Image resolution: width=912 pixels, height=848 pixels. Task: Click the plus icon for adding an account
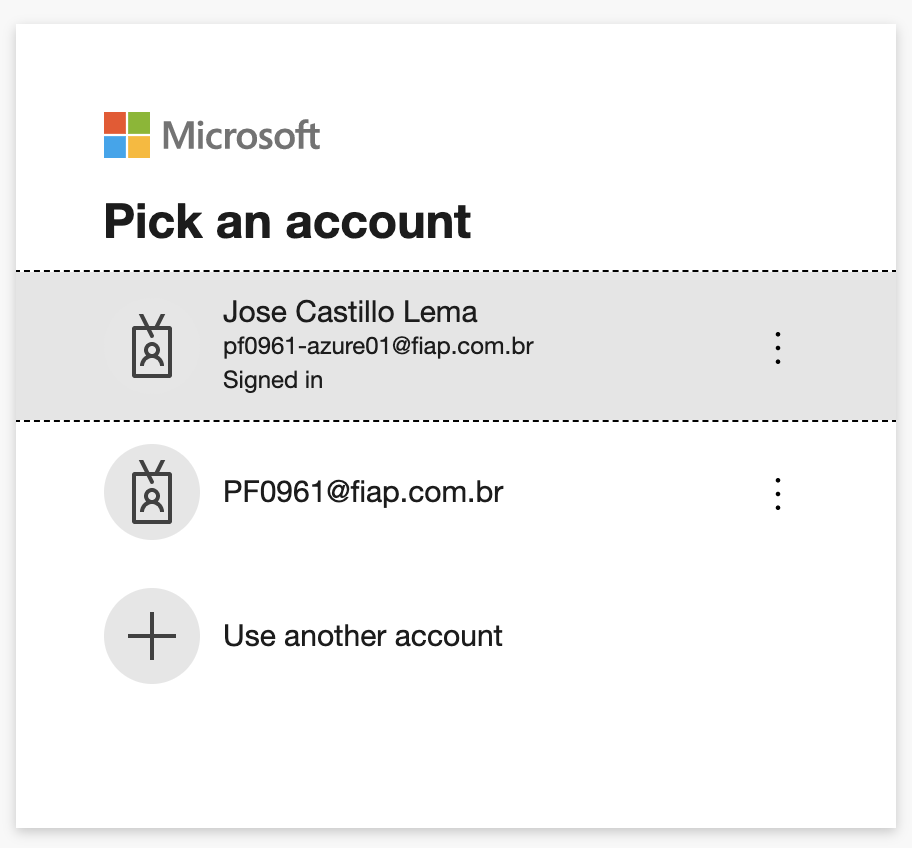pyautogui.click(x=152, y=636)
